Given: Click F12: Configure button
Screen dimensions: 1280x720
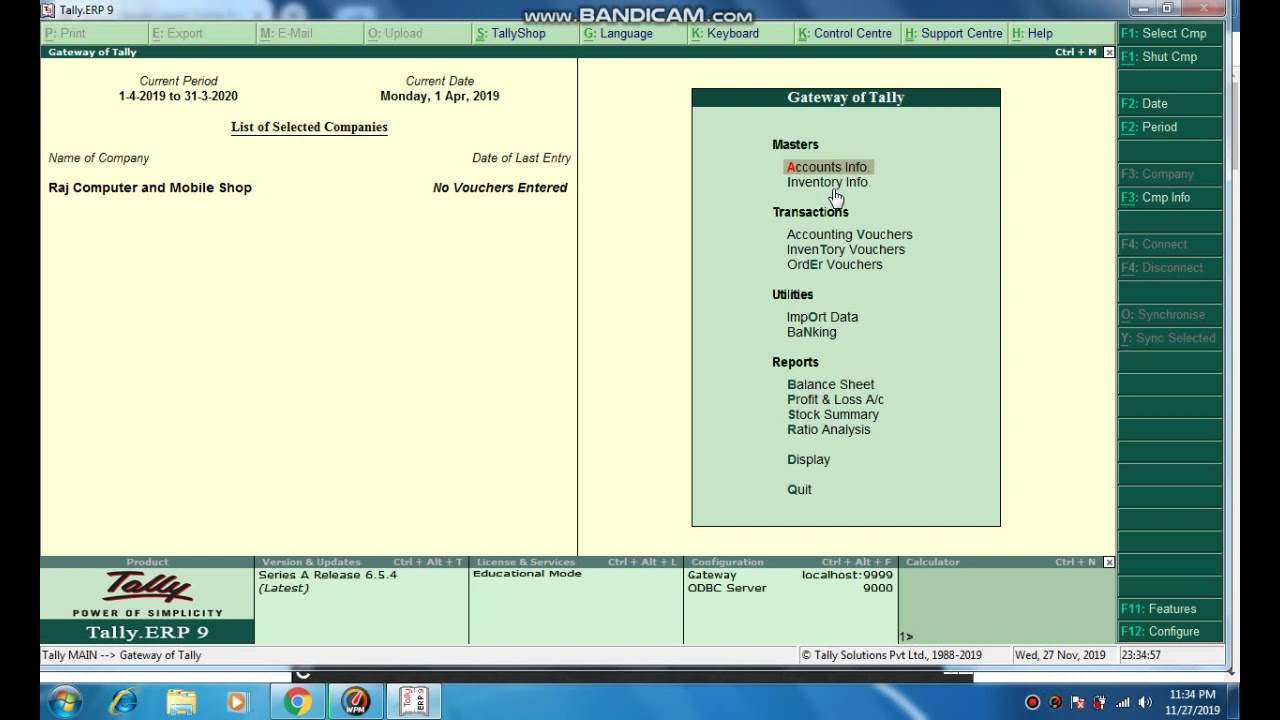Looking at the screenshot, I should [x=1169, y=632].
